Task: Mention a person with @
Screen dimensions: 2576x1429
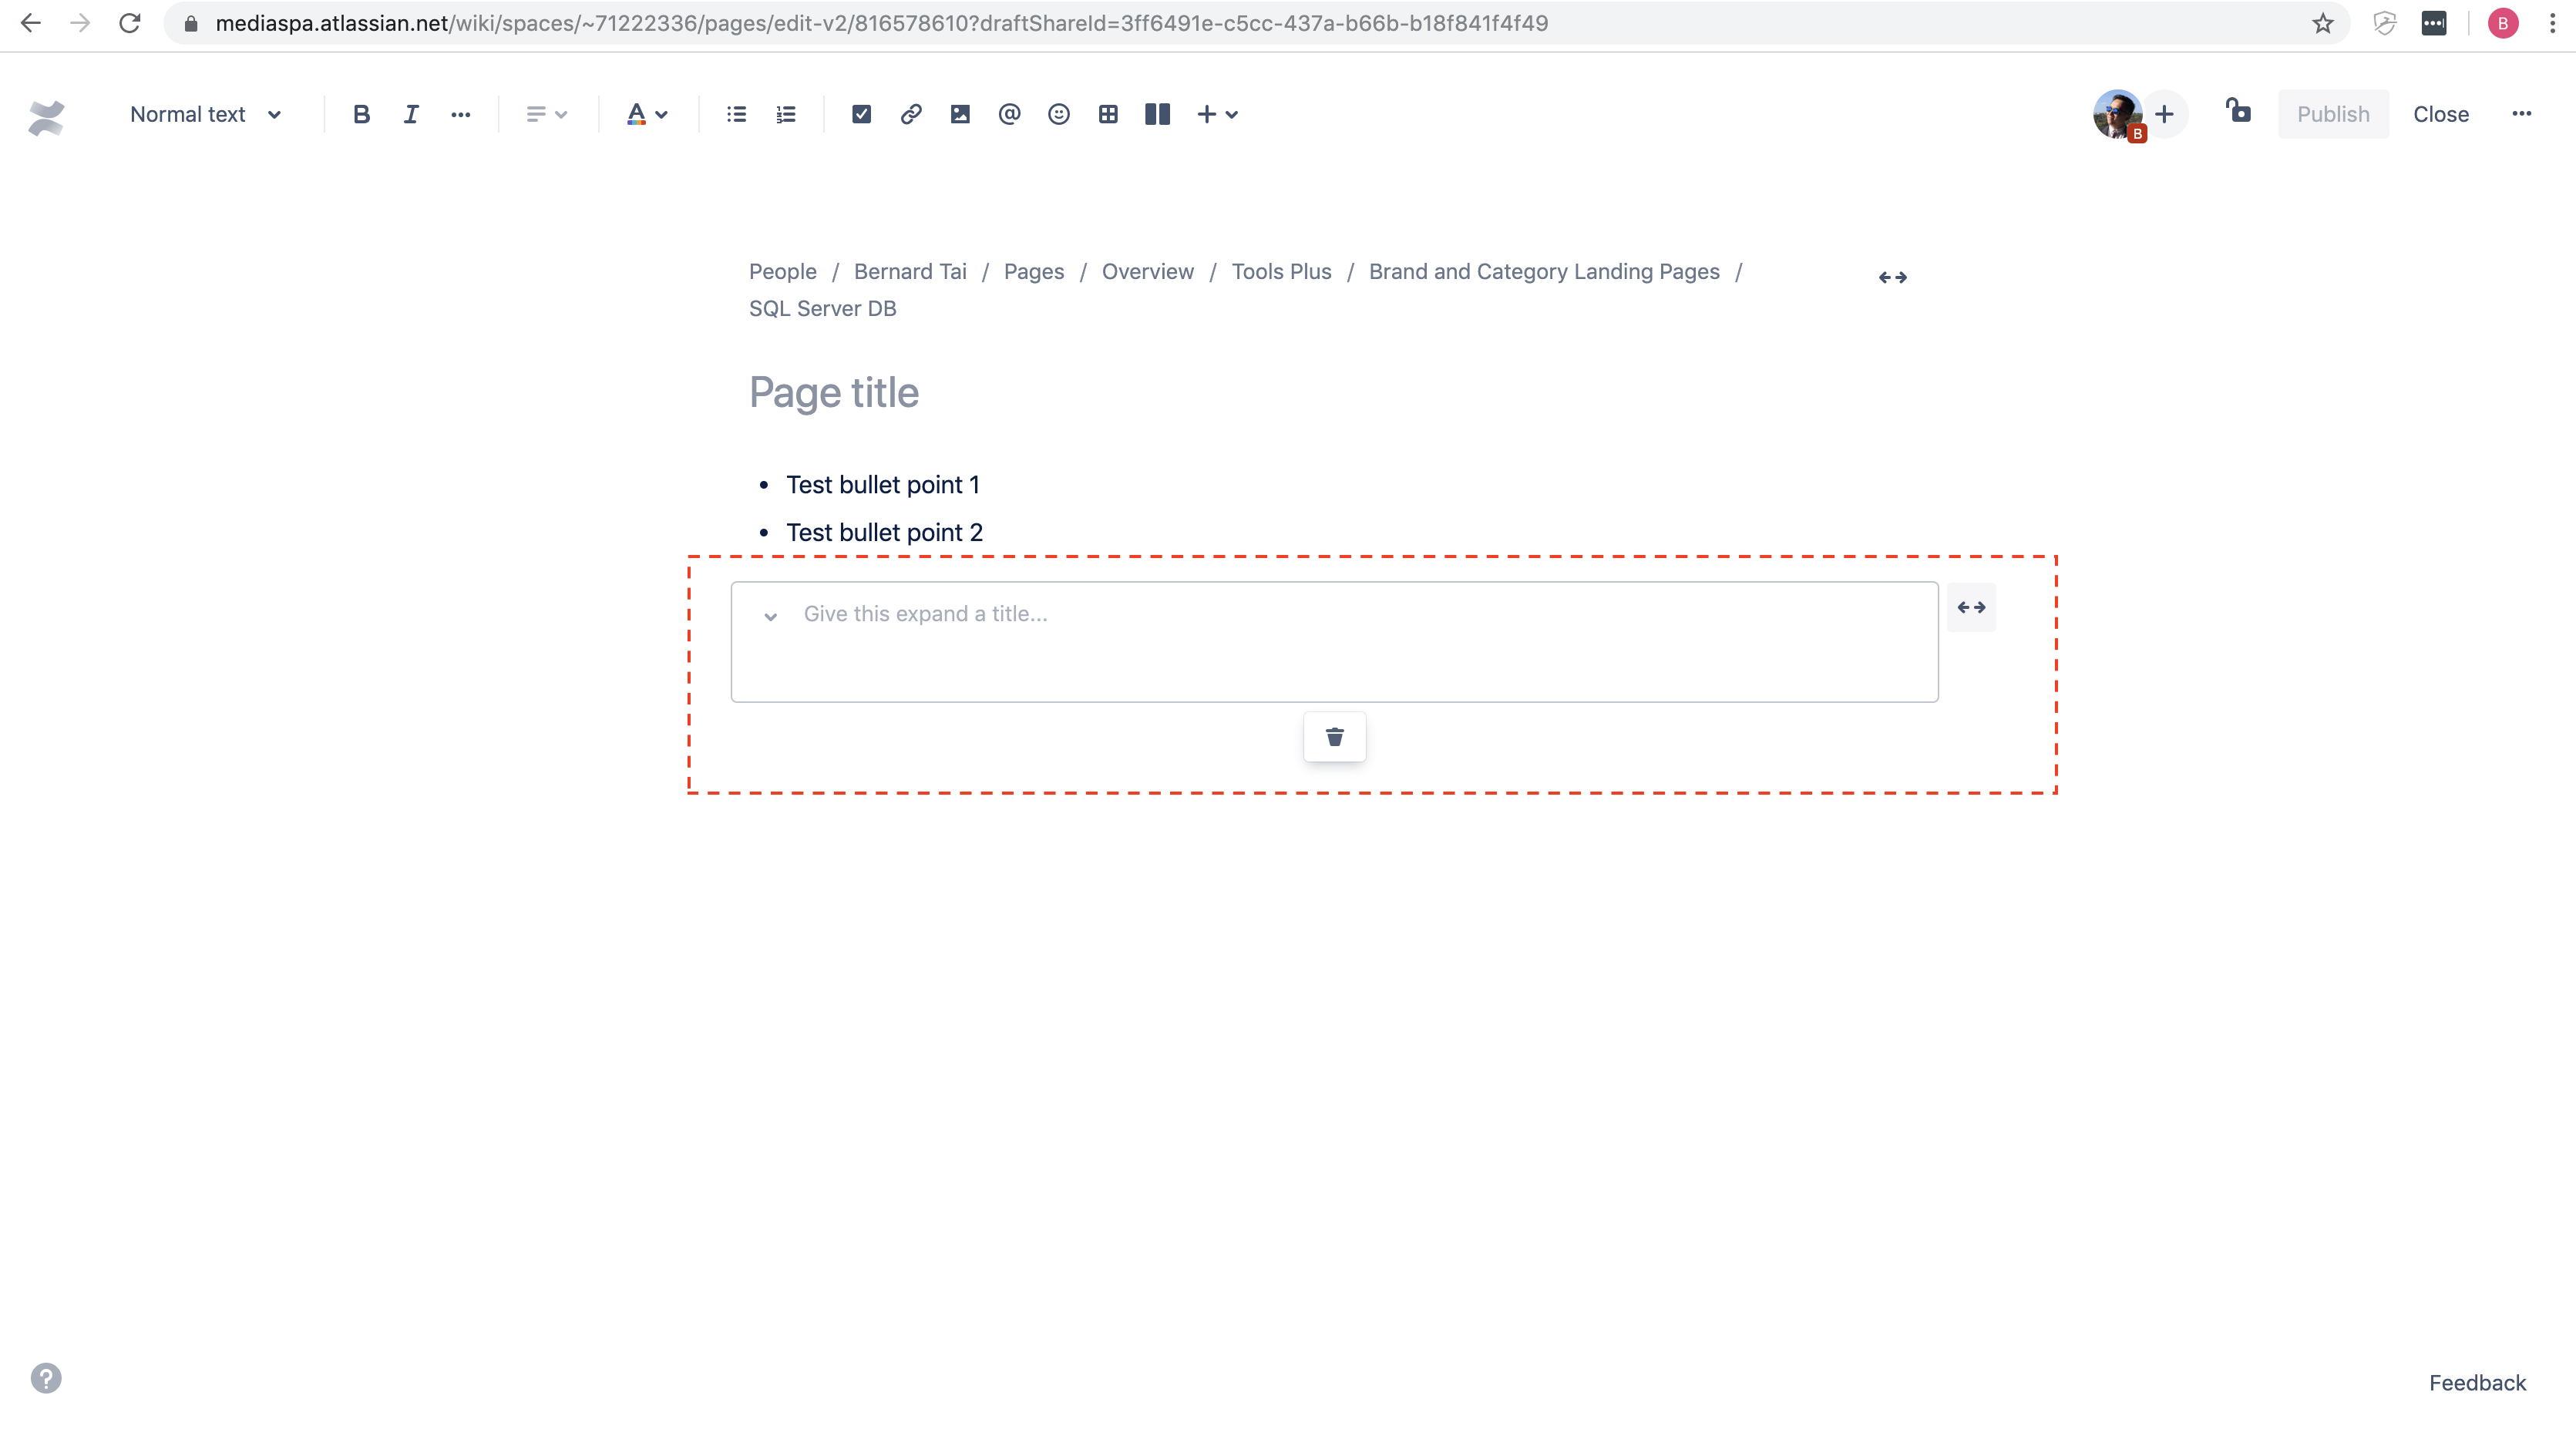Action: (x=1009, y=114)
